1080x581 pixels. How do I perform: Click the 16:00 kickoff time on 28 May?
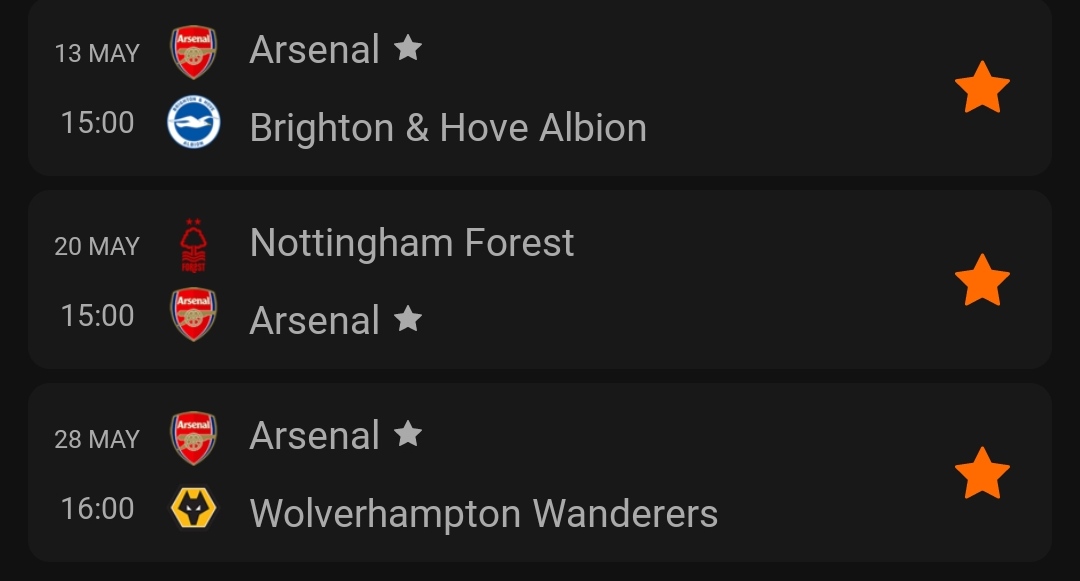[97, 509]
